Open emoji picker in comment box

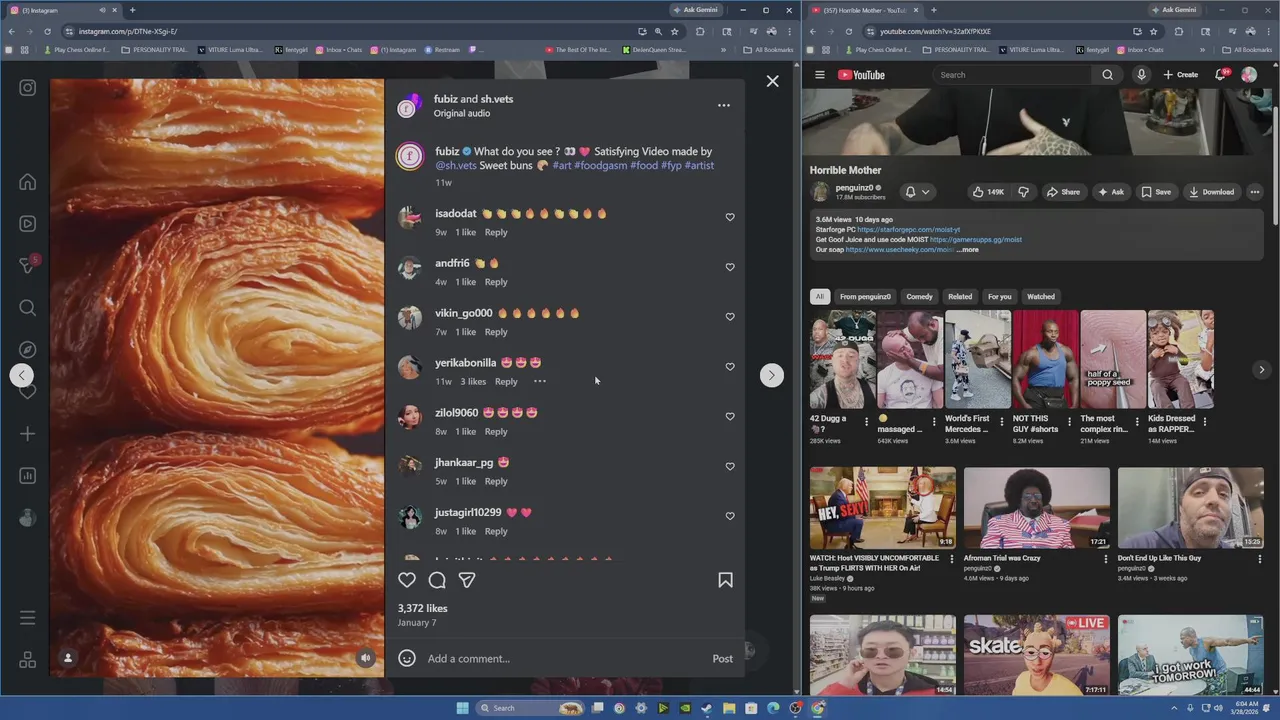[407, 658]
